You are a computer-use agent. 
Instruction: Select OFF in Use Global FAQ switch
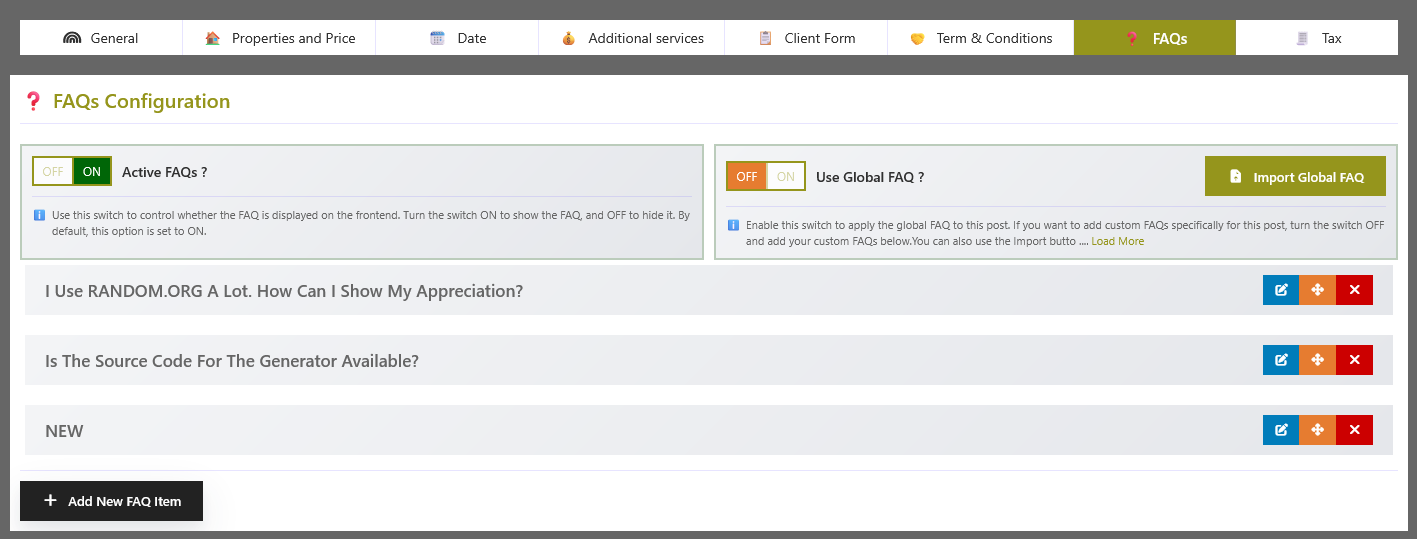tap(747, 176)
